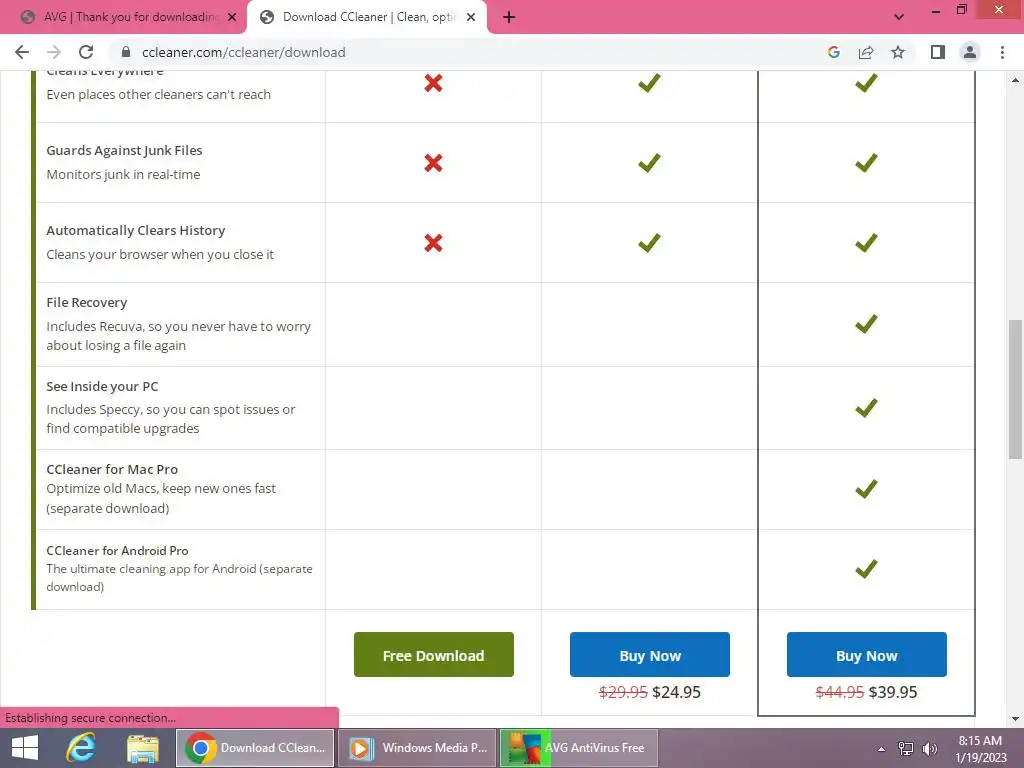The height and width of the screenshot is (768, 1024).
Task: Click Buy Now for $24.95 plan
Action: 650,654
